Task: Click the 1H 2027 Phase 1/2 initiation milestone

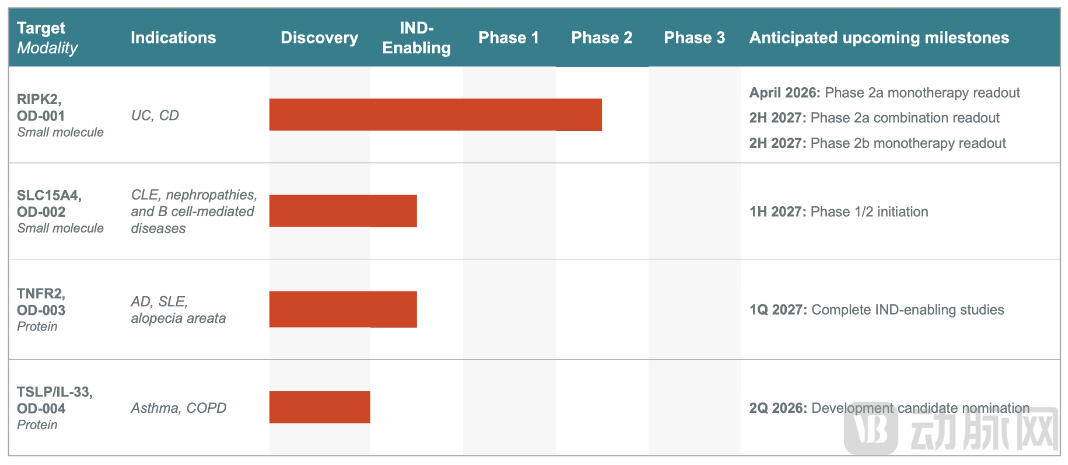Action: click(838, 212)
